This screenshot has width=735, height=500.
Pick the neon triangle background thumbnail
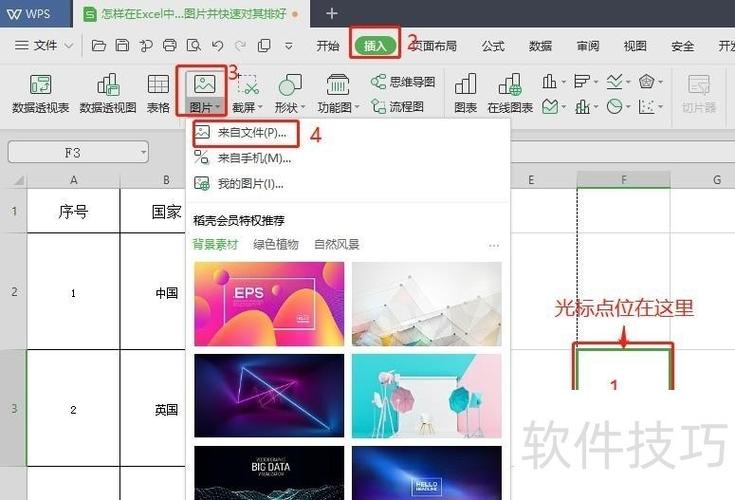point(269,396)
